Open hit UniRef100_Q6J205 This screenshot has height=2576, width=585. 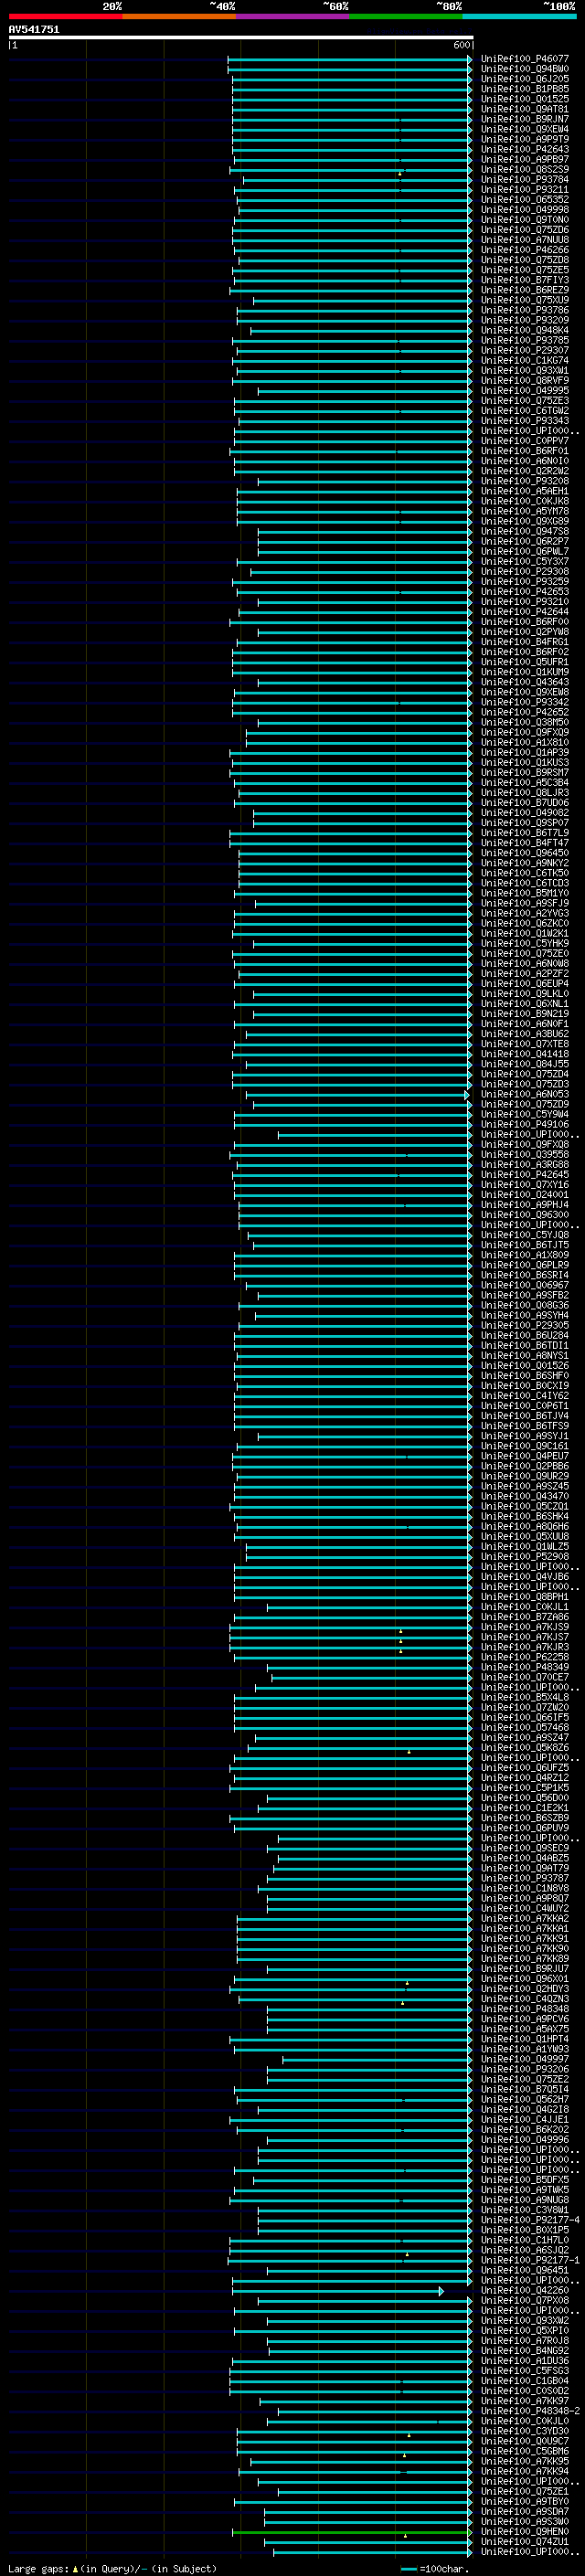click(x=525, y=79)
